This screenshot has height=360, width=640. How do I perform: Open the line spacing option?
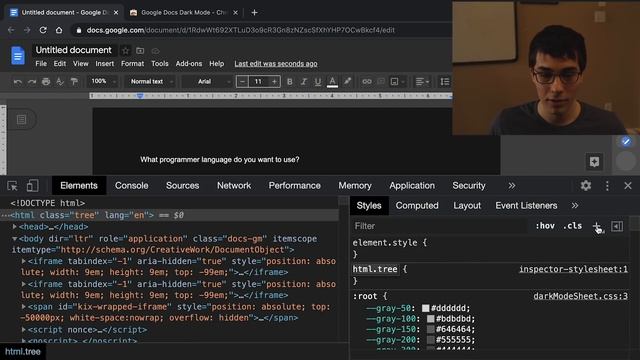[x=444, y=82]
